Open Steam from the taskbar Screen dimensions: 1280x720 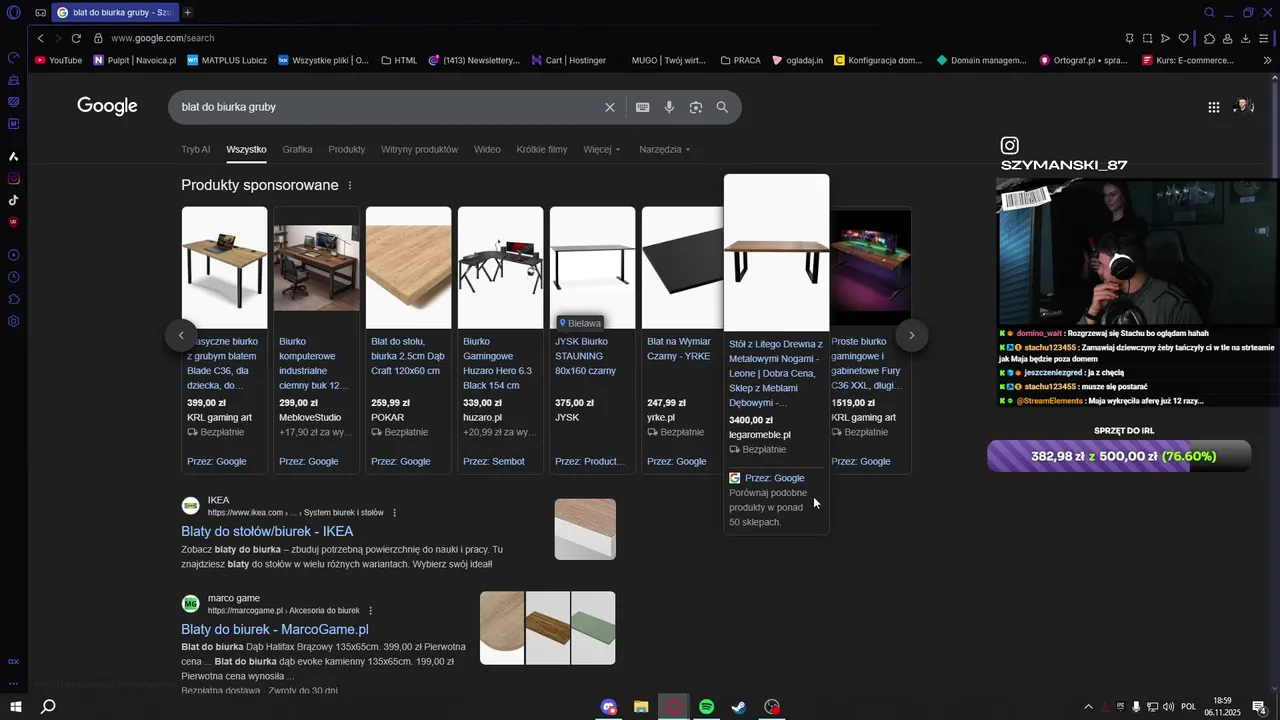(739, 707)
